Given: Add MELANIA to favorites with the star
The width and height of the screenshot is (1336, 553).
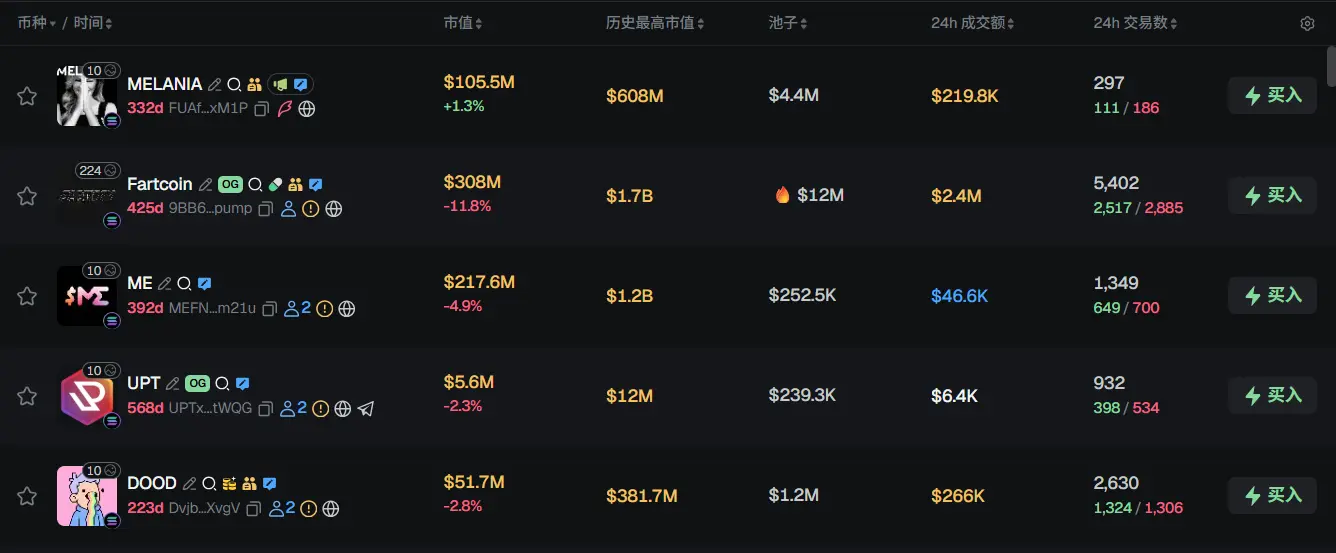Looking at the screenshot, I should coord(27,96).
